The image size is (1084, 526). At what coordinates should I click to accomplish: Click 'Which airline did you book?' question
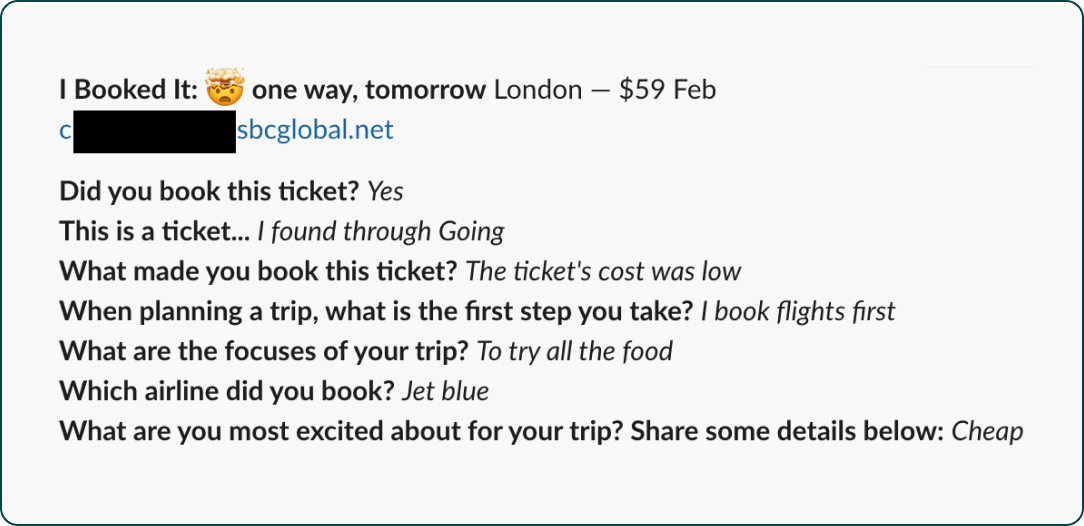click(x=226, y=392)
